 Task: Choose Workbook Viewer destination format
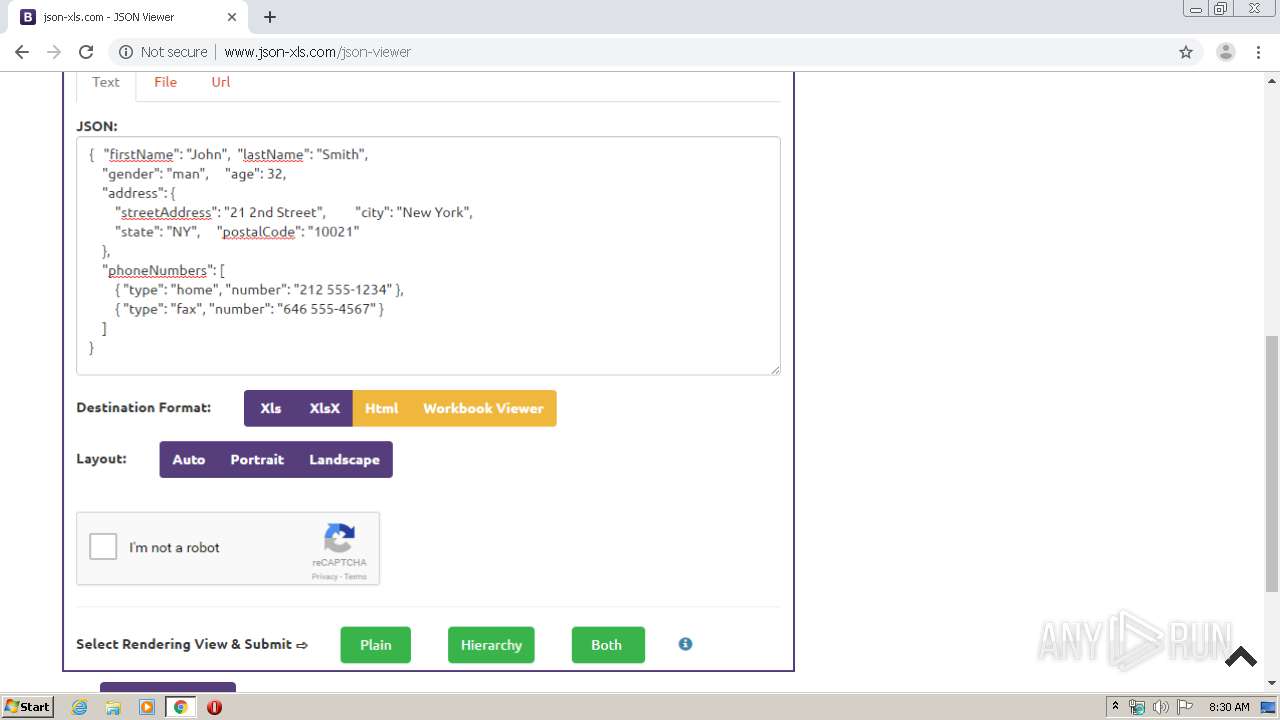coord(483,408)
